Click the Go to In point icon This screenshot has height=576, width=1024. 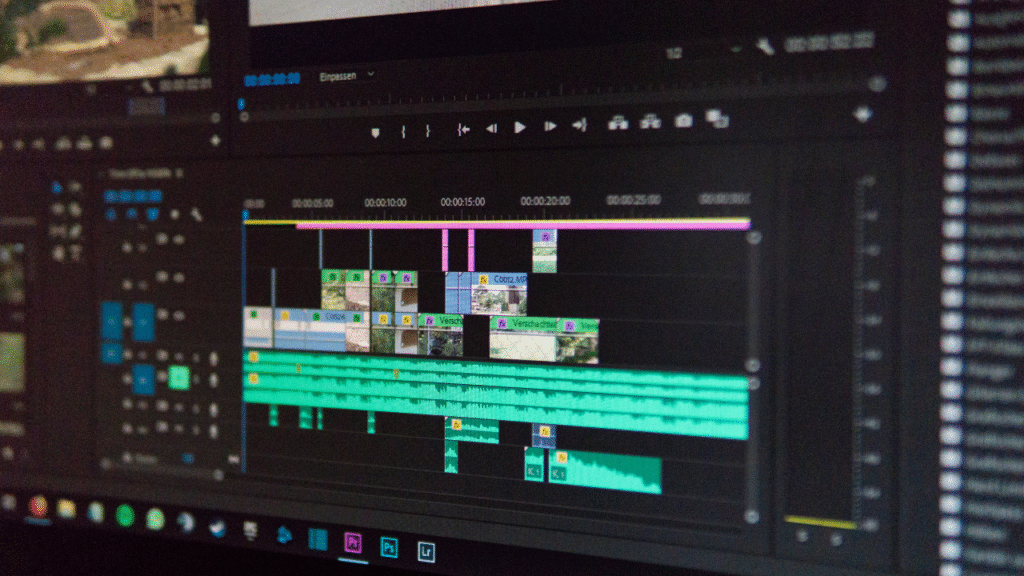(463, 129)
